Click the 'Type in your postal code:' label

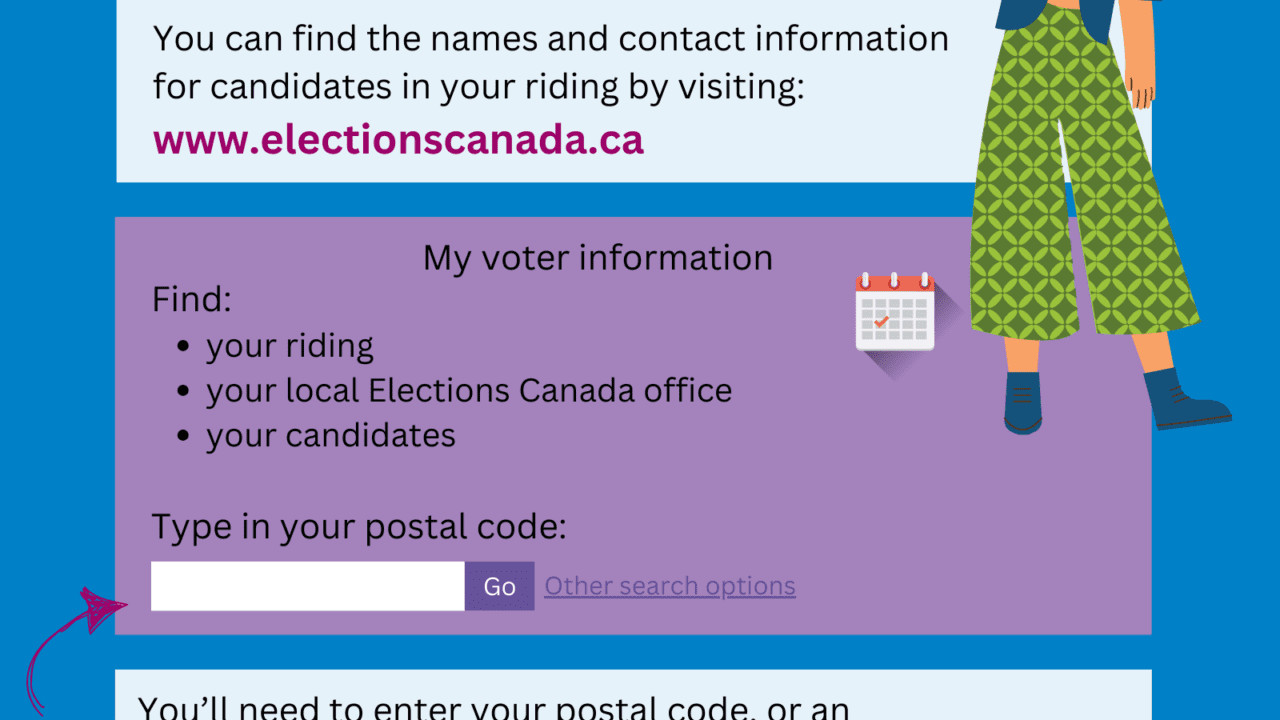[x=359, y=526]
